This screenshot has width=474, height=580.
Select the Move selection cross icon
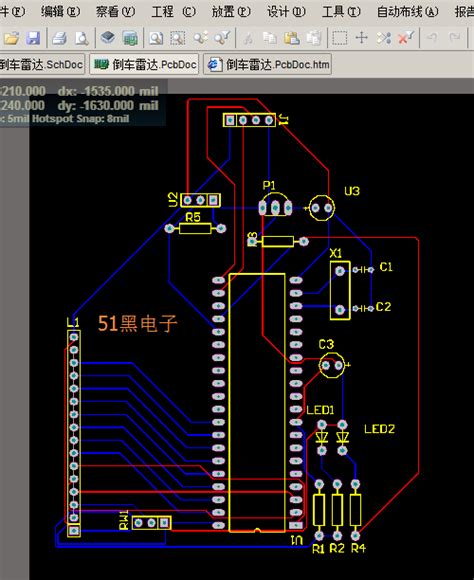point(362,38)
